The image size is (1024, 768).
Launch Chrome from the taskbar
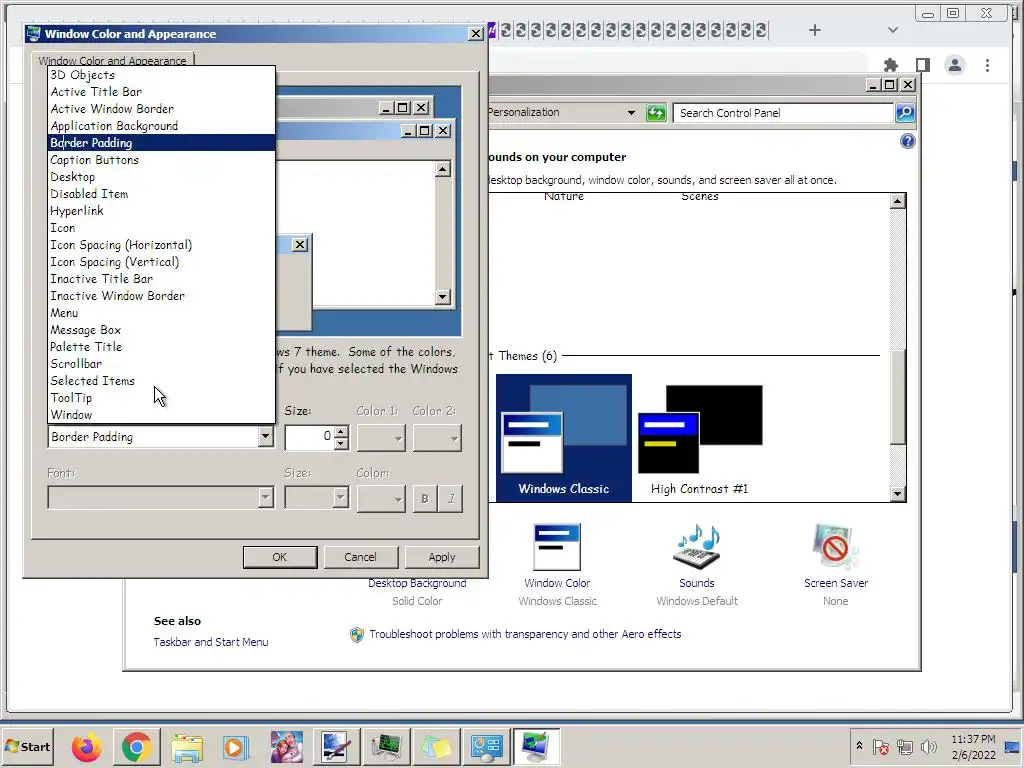click(136, 746)
